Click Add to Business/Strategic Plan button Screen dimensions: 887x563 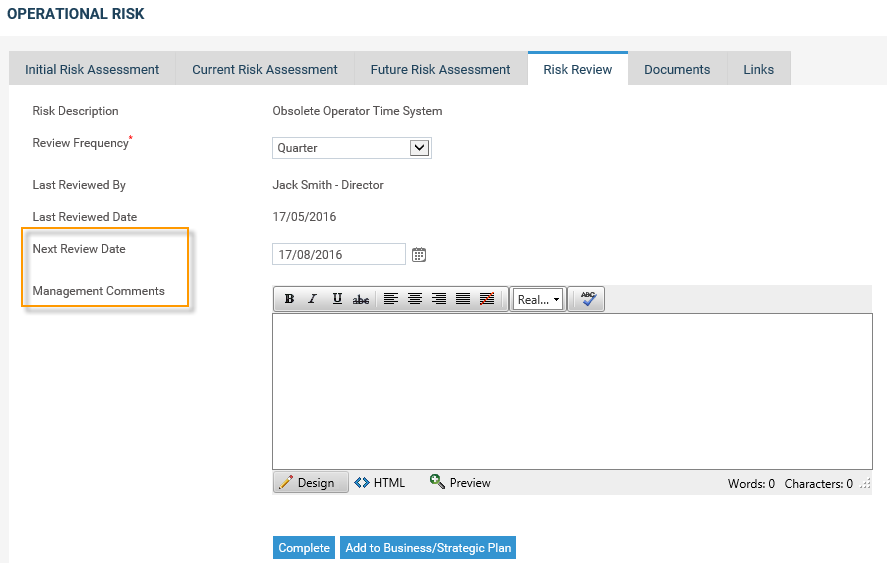point(428,548)
